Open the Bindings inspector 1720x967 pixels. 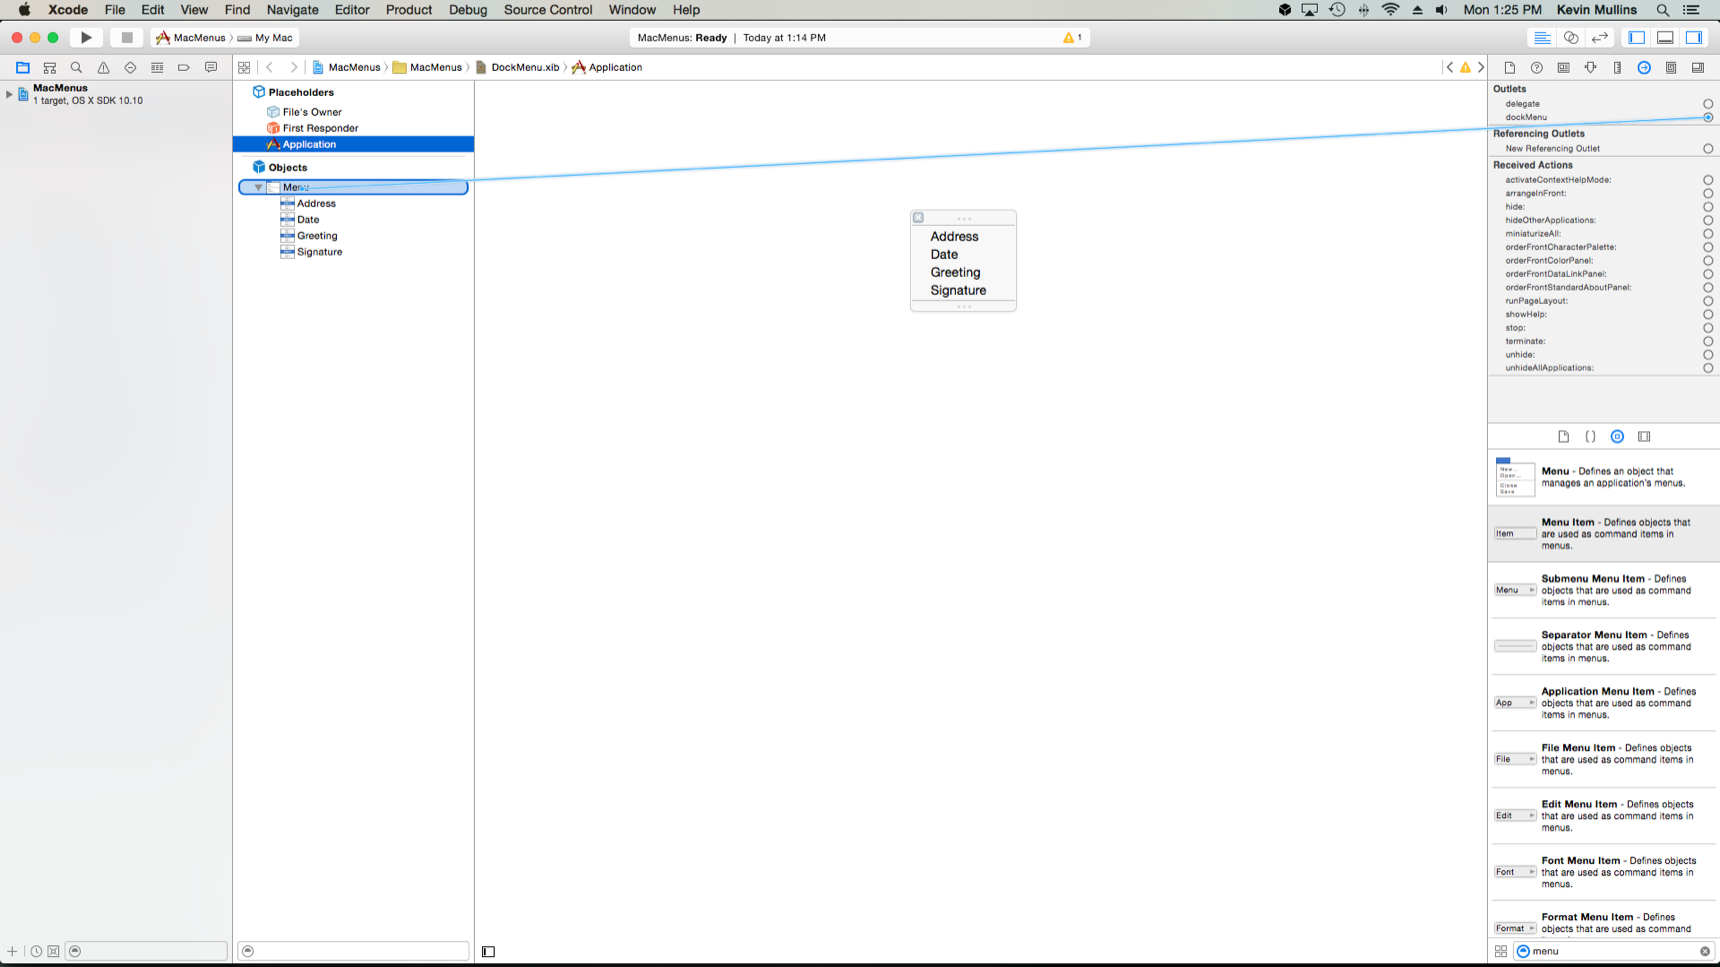[x=1671, y=68]
